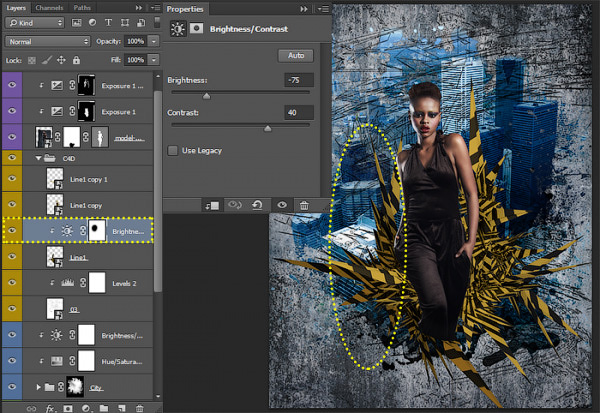The image size is (600, 413).
Task: Select the Properties tab
Action: (185, 9)
